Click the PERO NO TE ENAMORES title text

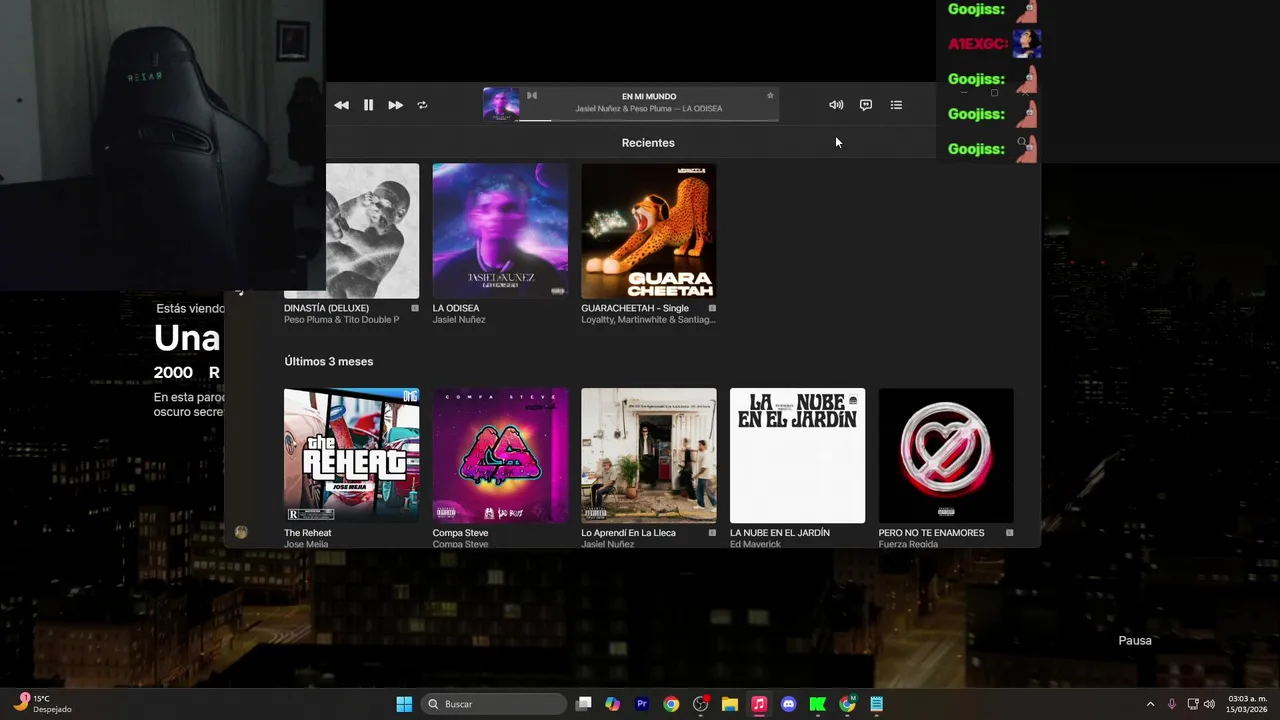click(x=932, y=533)
